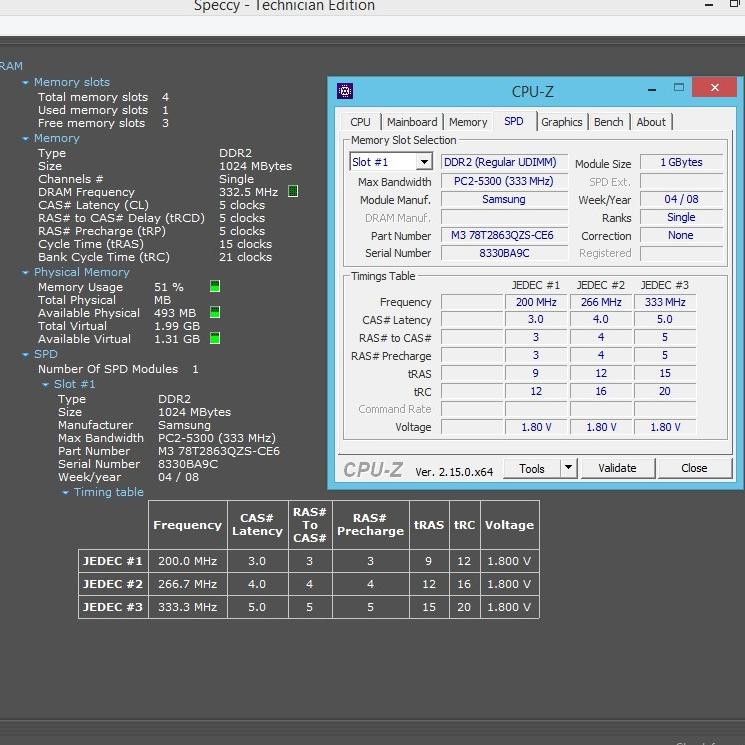
Task: Click the Serial Number field 8330BA9C in CPU-Z
Action: click(504, 253)
